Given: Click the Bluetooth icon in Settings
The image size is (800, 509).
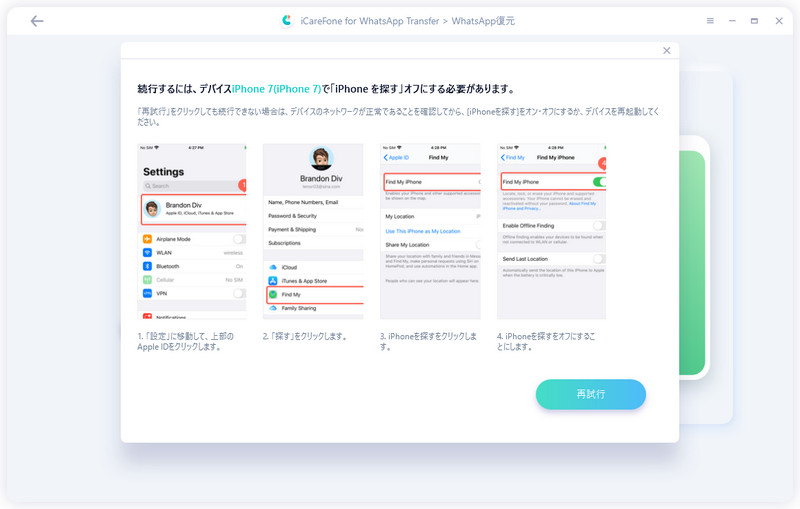Looking at the screenshot, I should click(x=148, y=266).
